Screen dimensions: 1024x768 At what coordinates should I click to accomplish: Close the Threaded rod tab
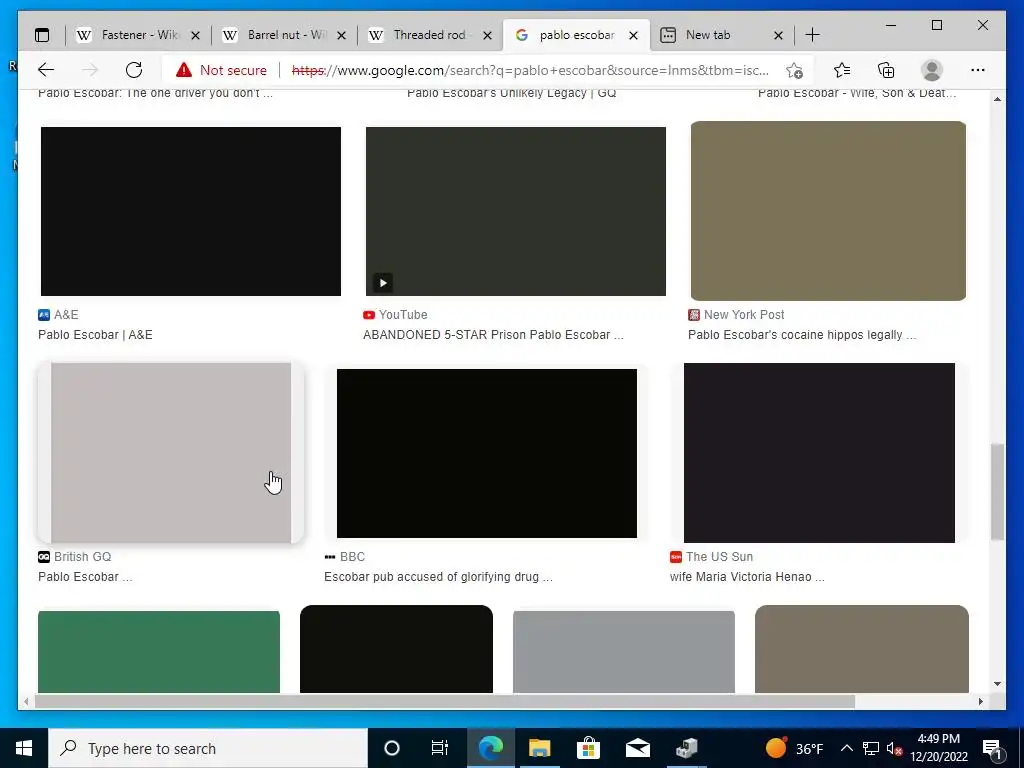487,36
